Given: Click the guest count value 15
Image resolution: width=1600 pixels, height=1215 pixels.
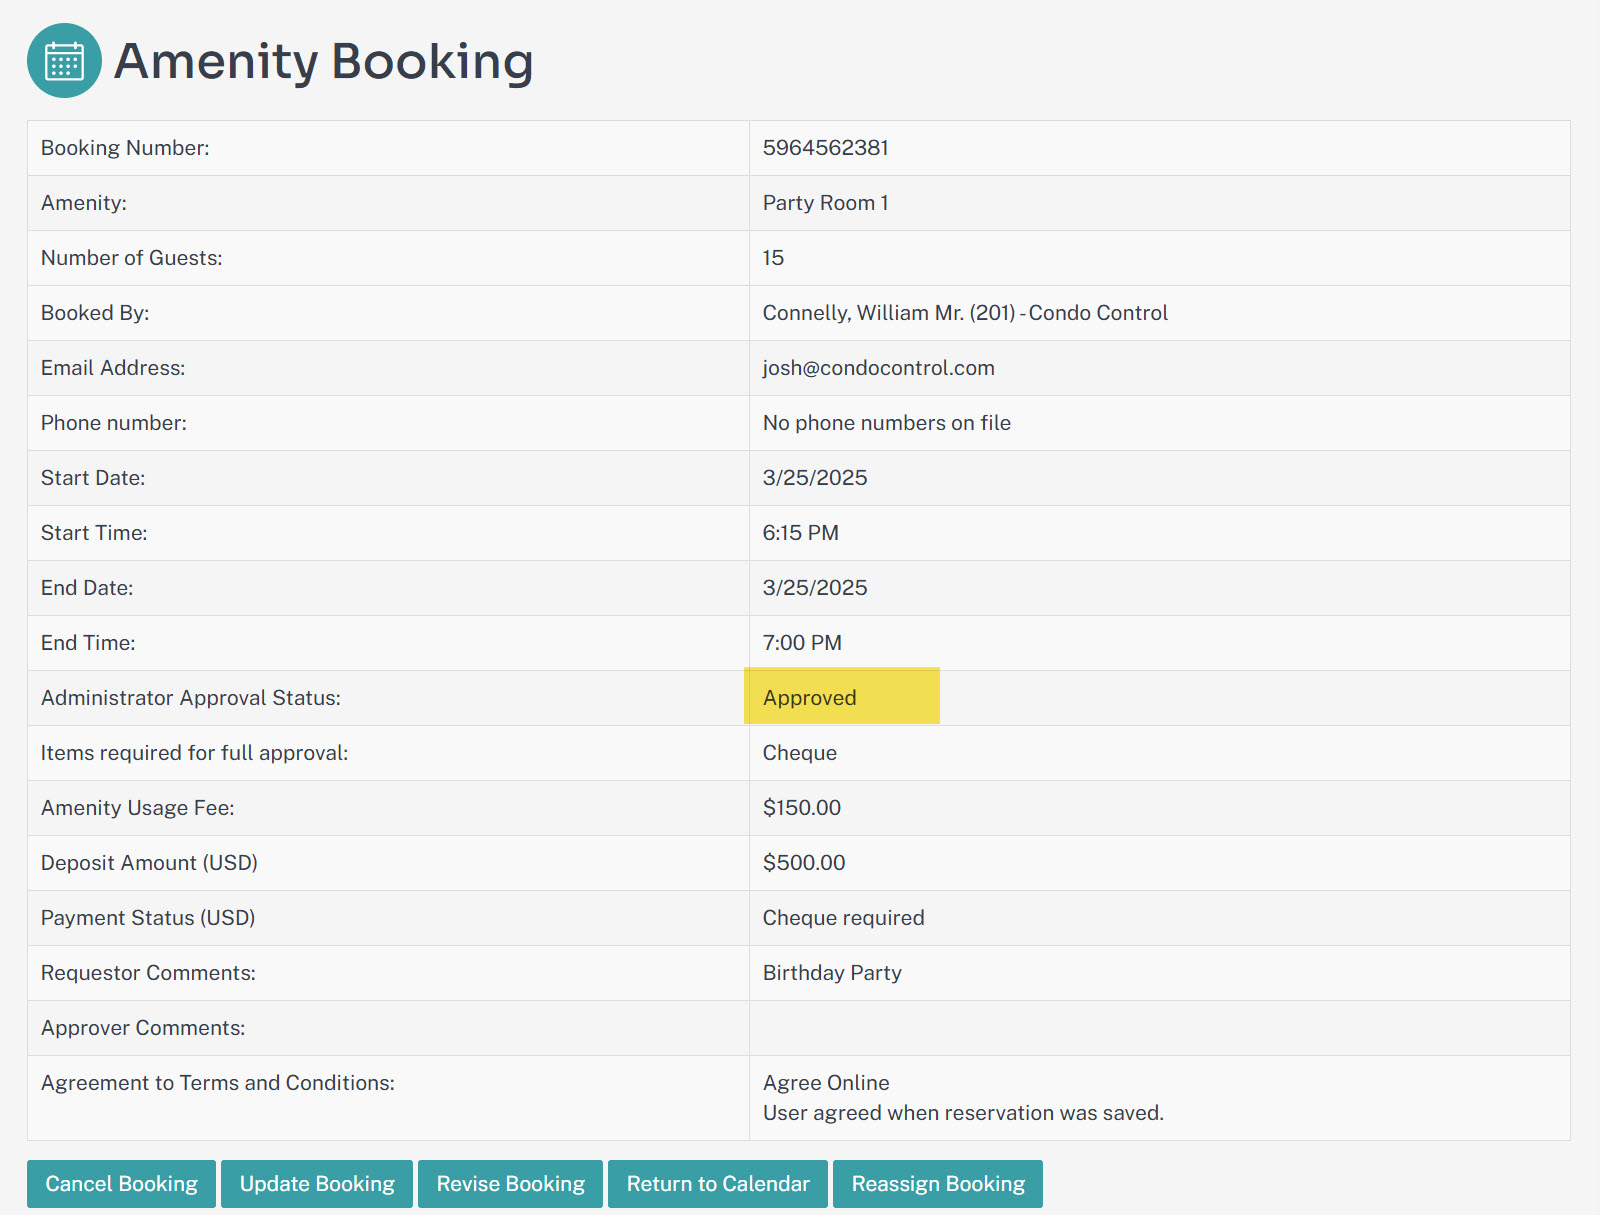Looking at the screenshot, I should (x=773, y=258).
